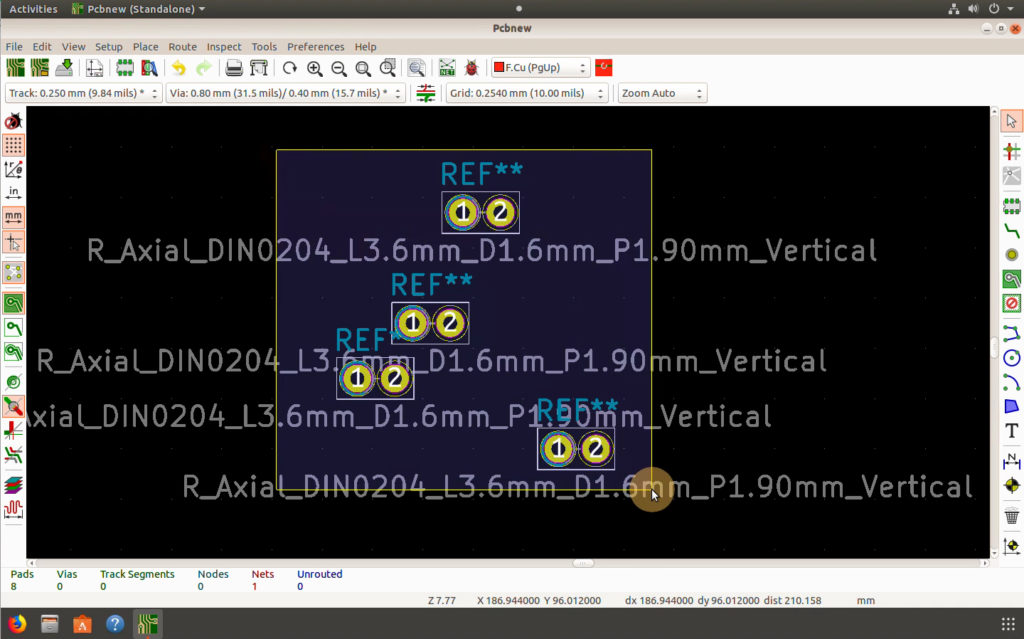Open the Zoom Auto dropdown

pyautogui.click(x=662, y=93)
